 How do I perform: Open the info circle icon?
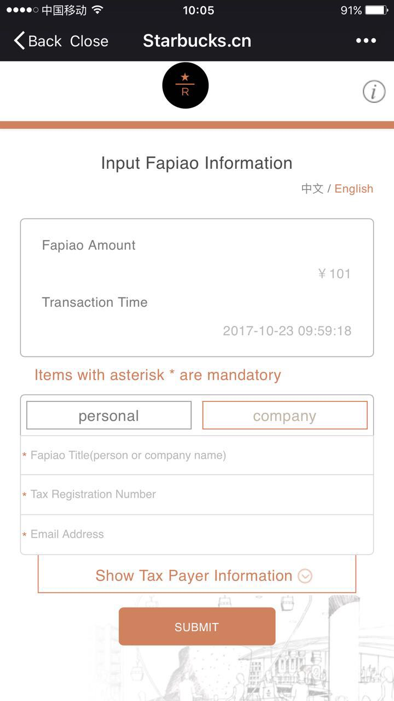coord(373,92)
